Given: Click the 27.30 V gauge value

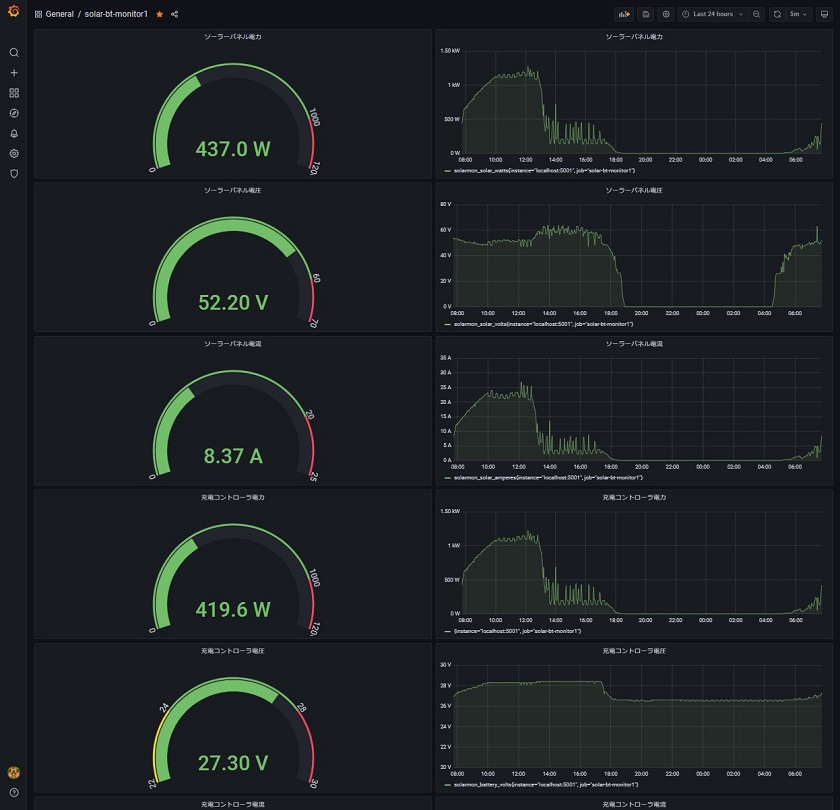Looking at the screenshot, I should [232, 763].
